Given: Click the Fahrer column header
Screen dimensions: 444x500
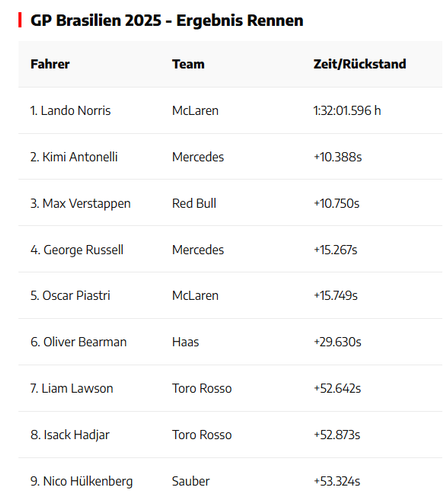Looking at the screenshot, I should (50, 64).
